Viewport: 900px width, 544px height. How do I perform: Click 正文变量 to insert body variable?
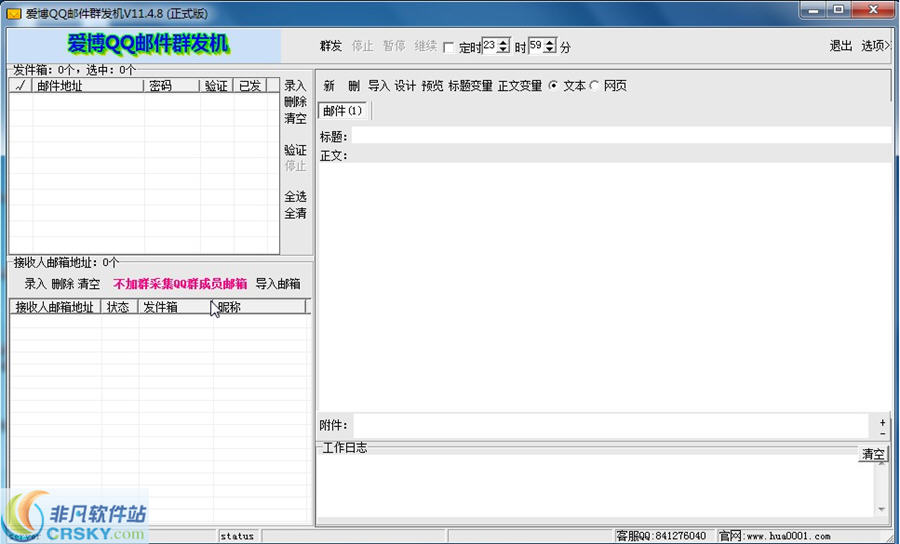pyautogui.click(x=520, y=86)
